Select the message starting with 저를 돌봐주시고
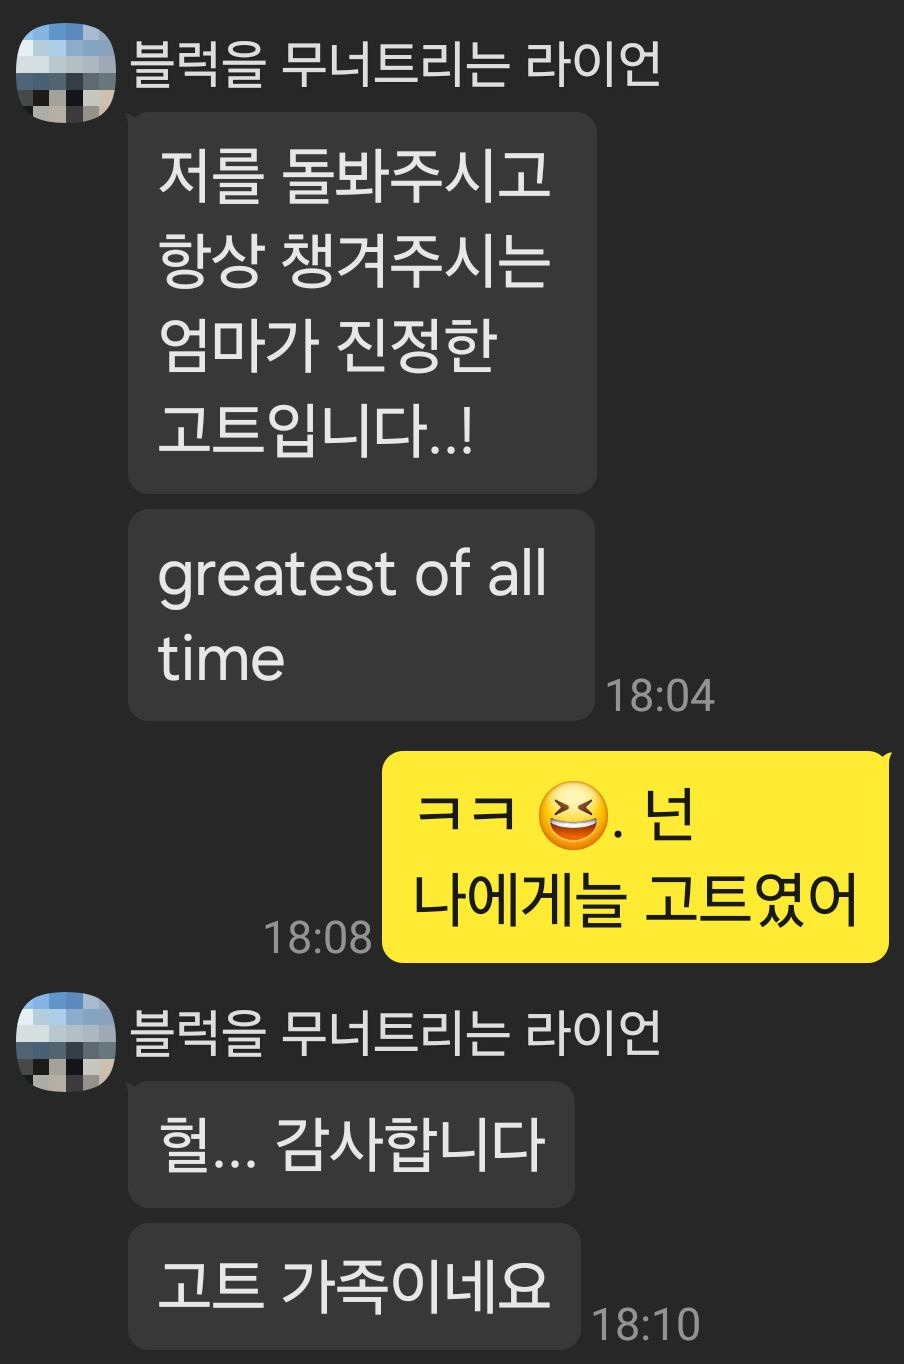904x1364 pixels. click(362, 303)
